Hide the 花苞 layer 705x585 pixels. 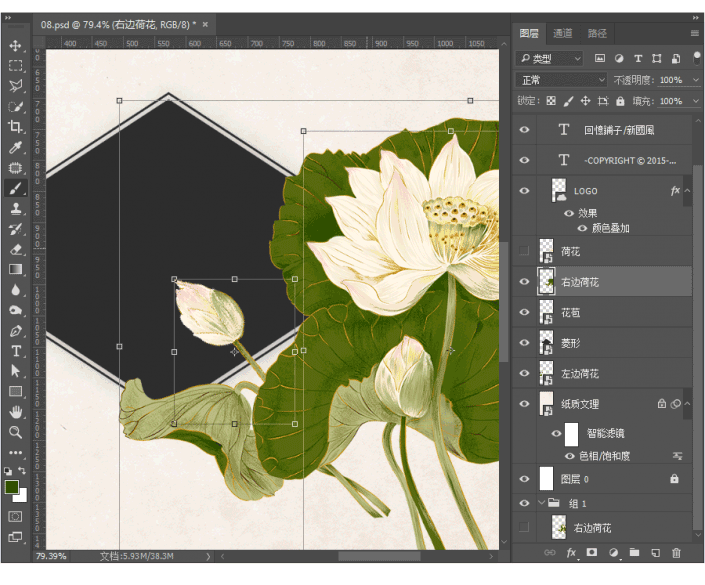[524, 312]
